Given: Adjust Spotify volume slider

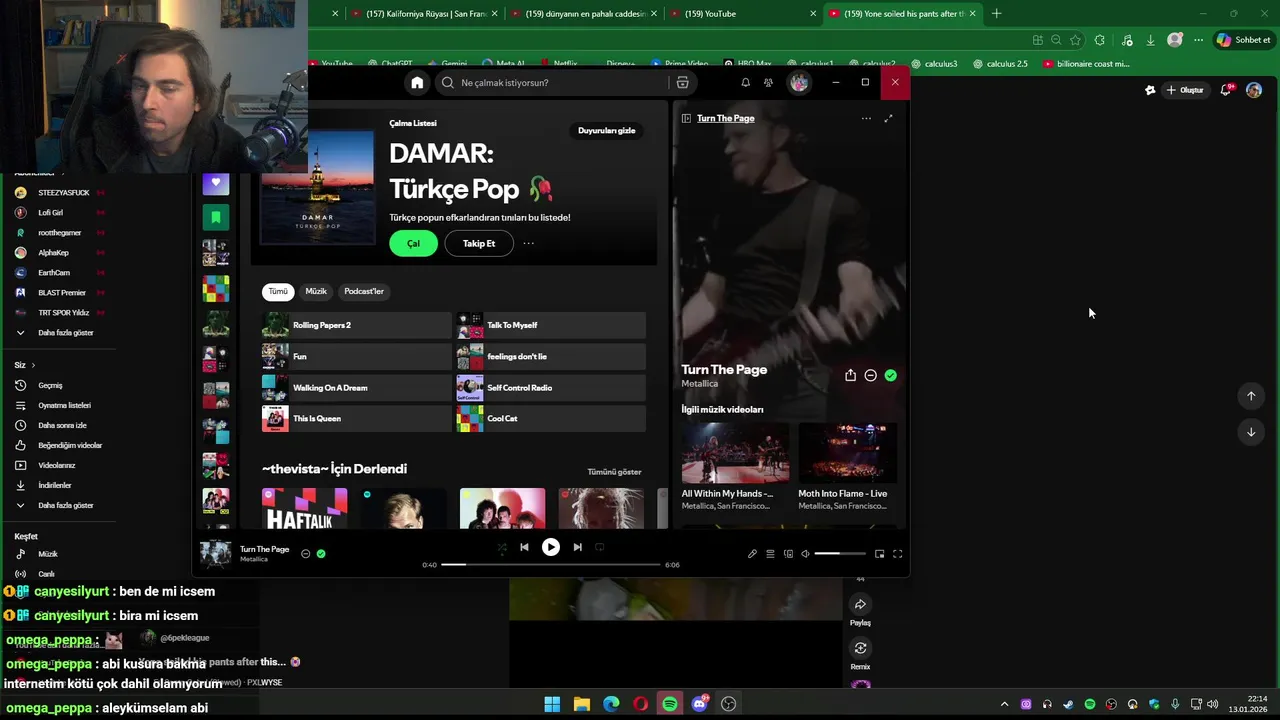Looking at the screenshot, I should [x=840, y=554].
